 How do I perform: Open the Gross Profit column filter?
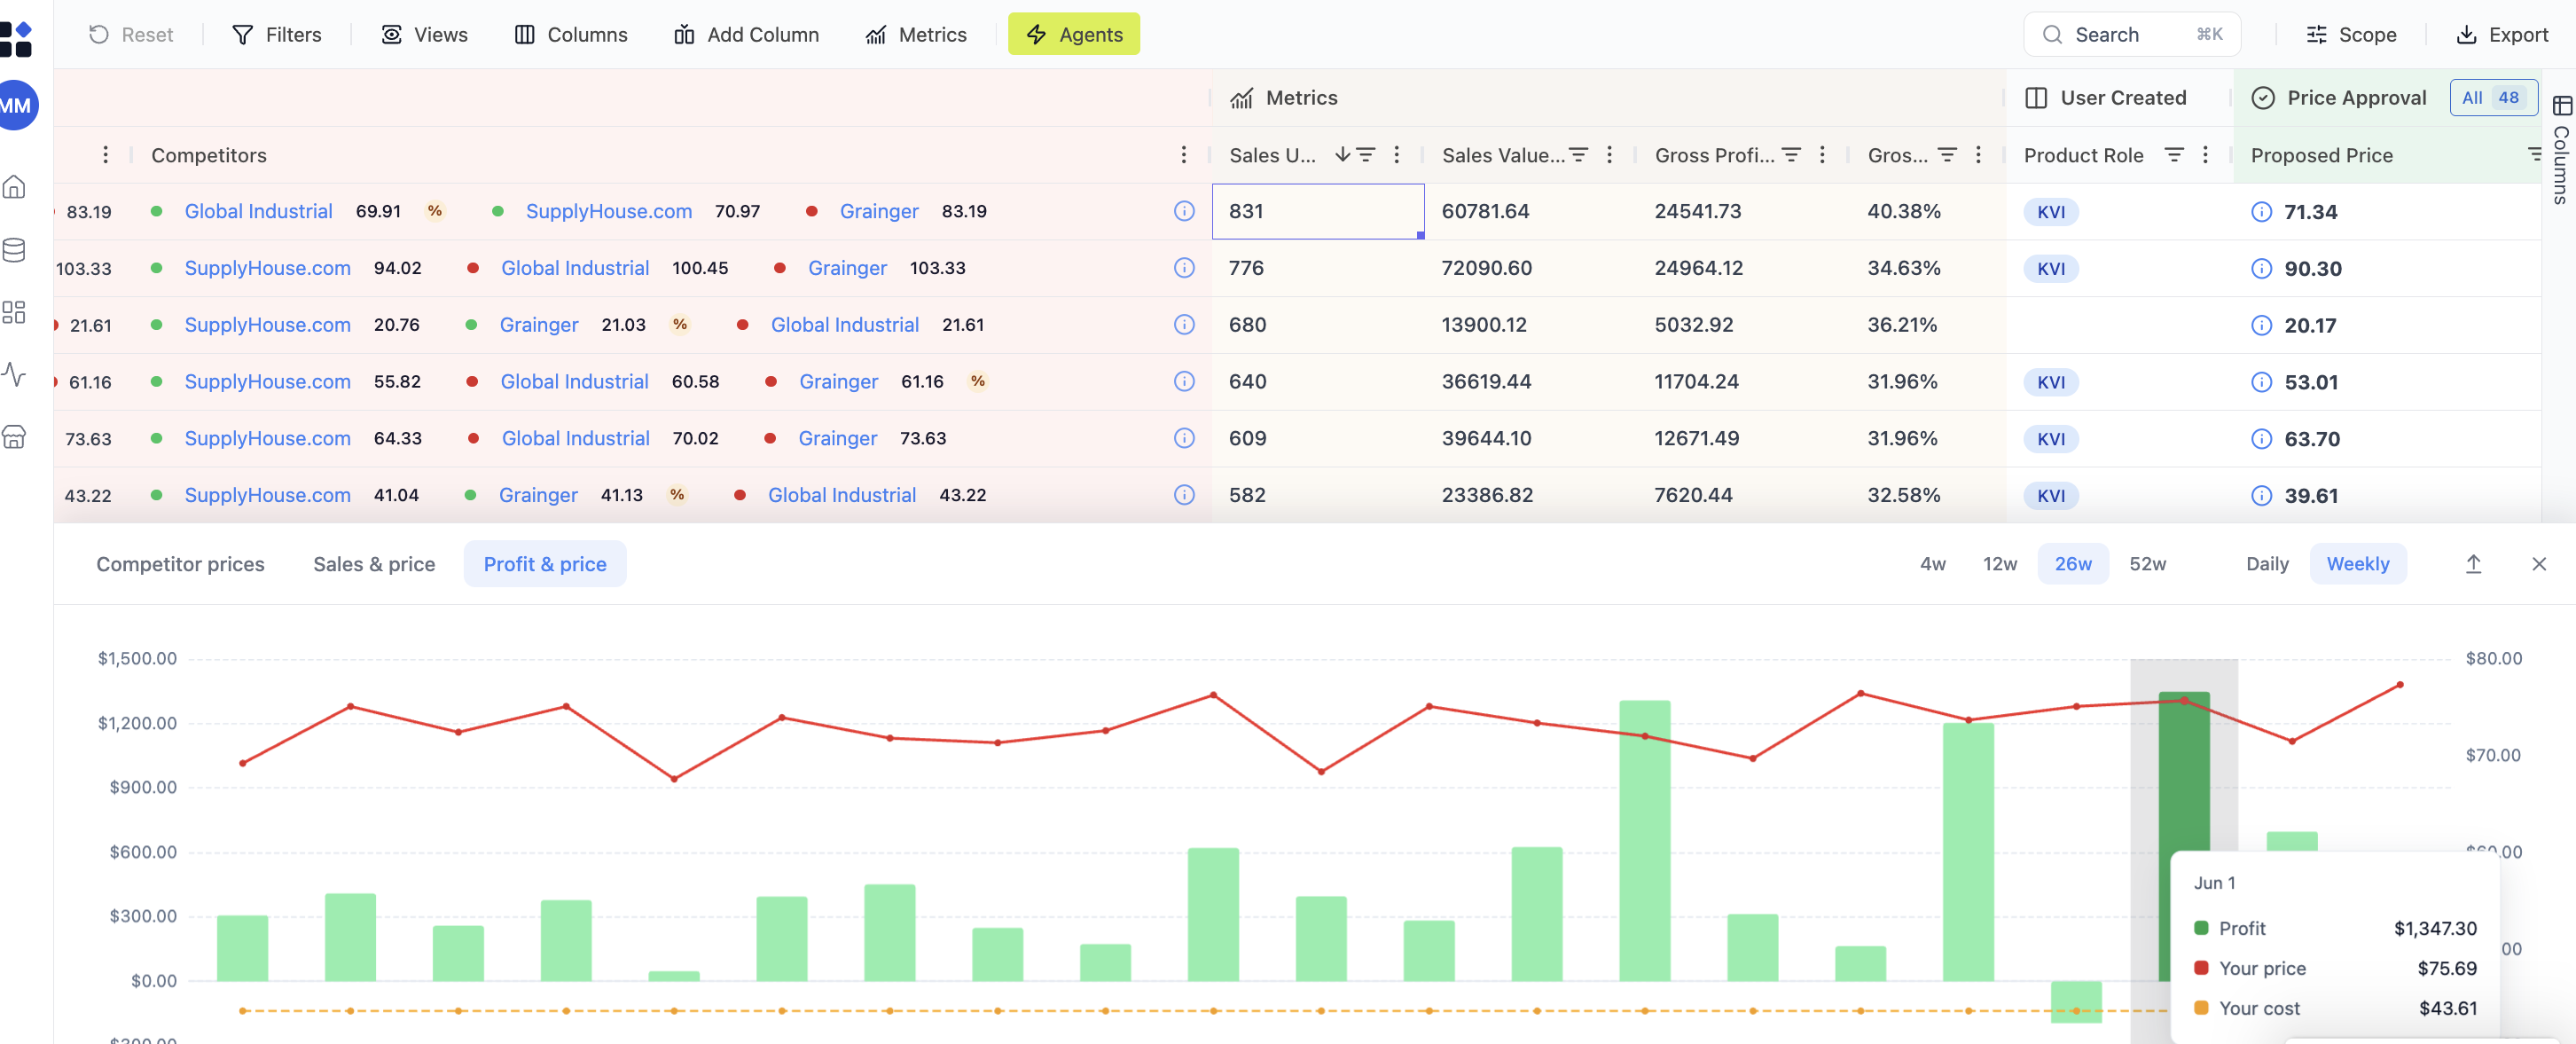[1792, 155]
